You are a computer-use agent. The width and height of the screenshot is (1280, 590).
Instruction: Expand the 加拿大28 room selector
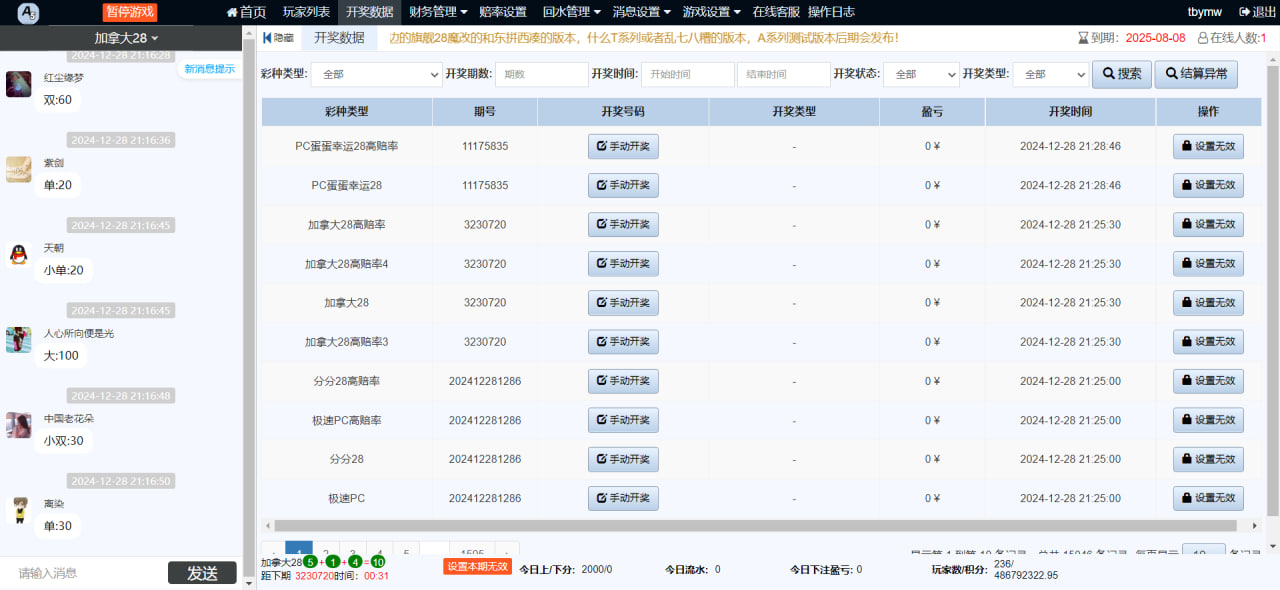pyautogui.click(x=126, y=38)
